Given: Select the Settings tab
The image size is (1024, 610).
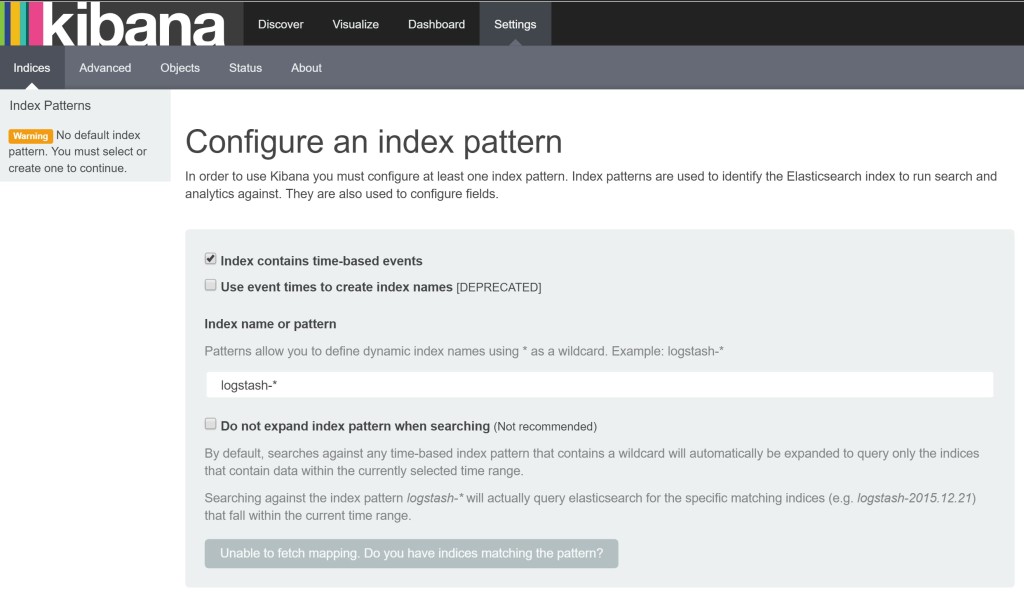Looking at the screenshot, I should [x=515, y=24].
